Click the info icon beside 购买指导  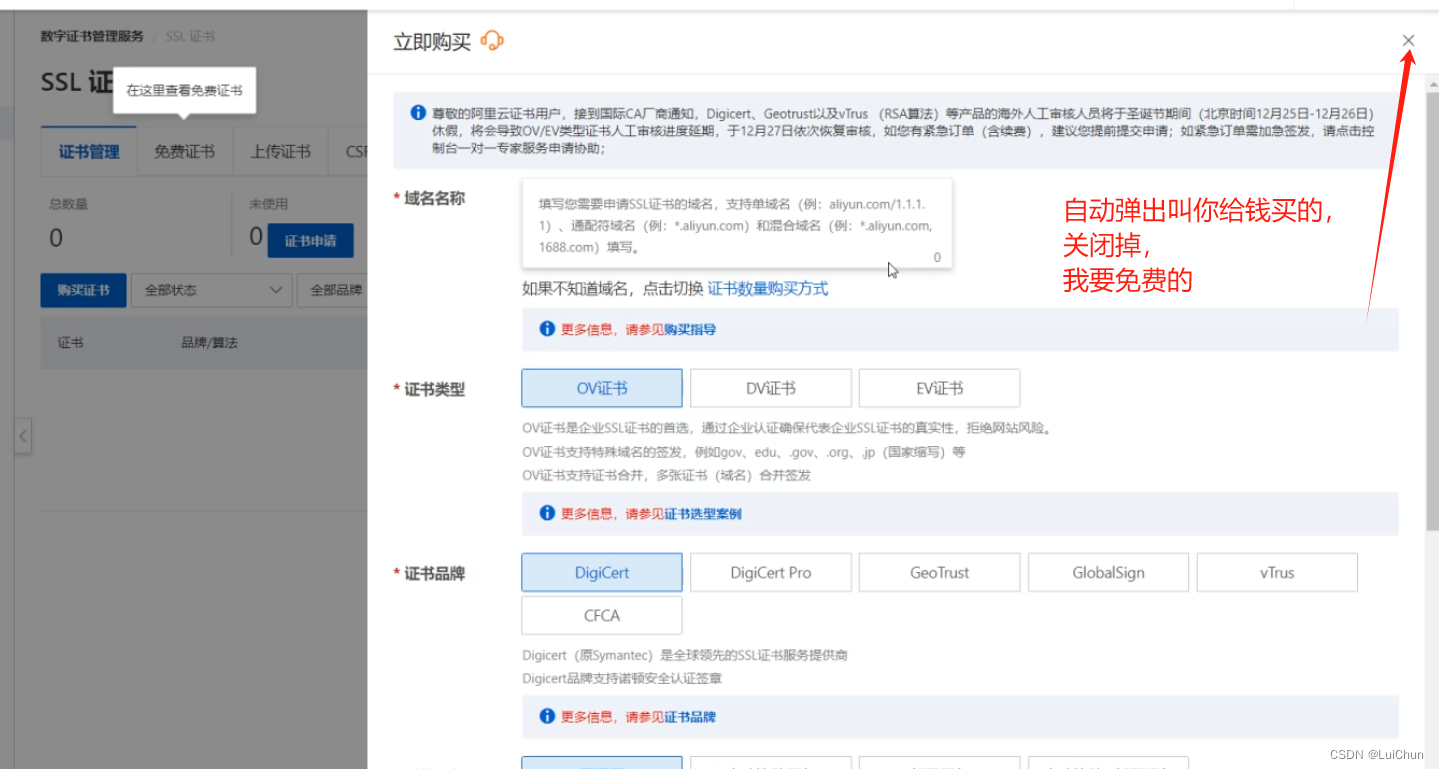(547, 329)
